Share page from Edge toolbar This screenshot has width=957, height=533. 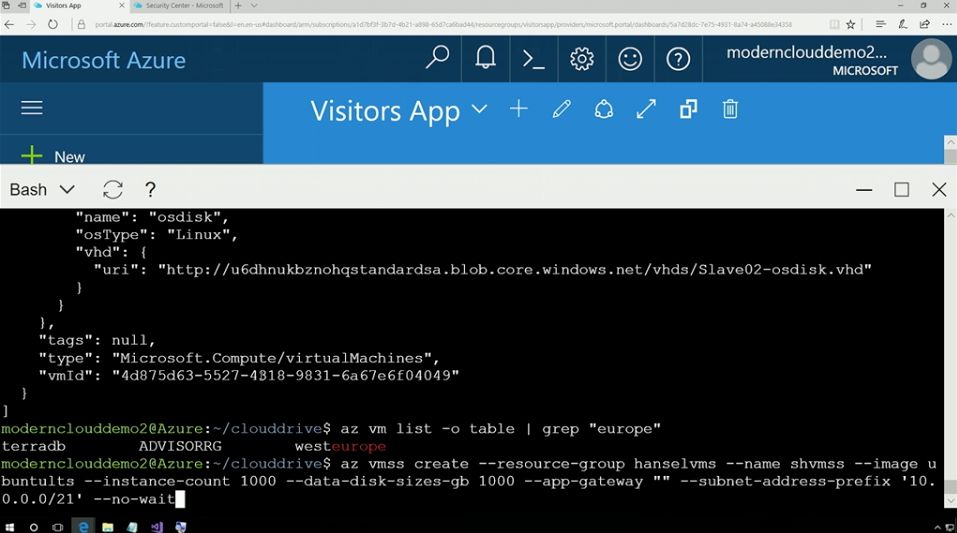(925, 24)
